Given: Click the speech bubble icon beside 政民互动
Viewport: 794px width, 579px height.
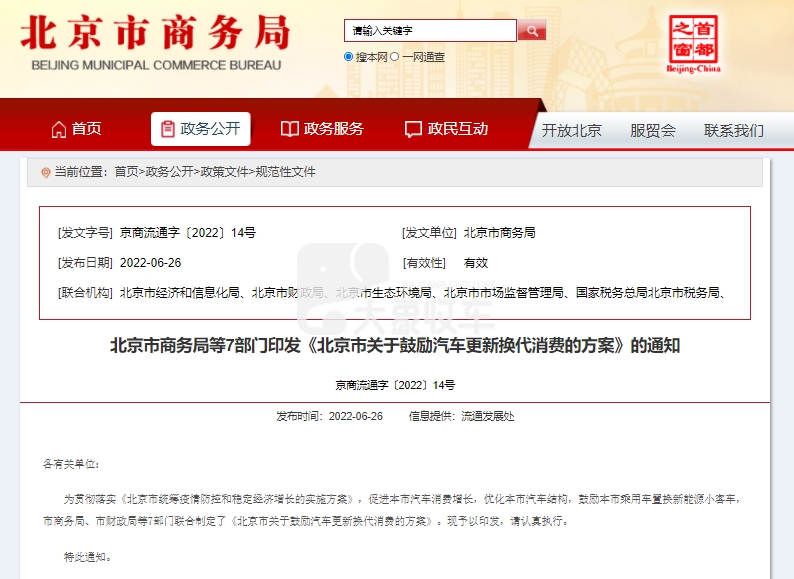Looking at the screenshot, I should [413, 129].
